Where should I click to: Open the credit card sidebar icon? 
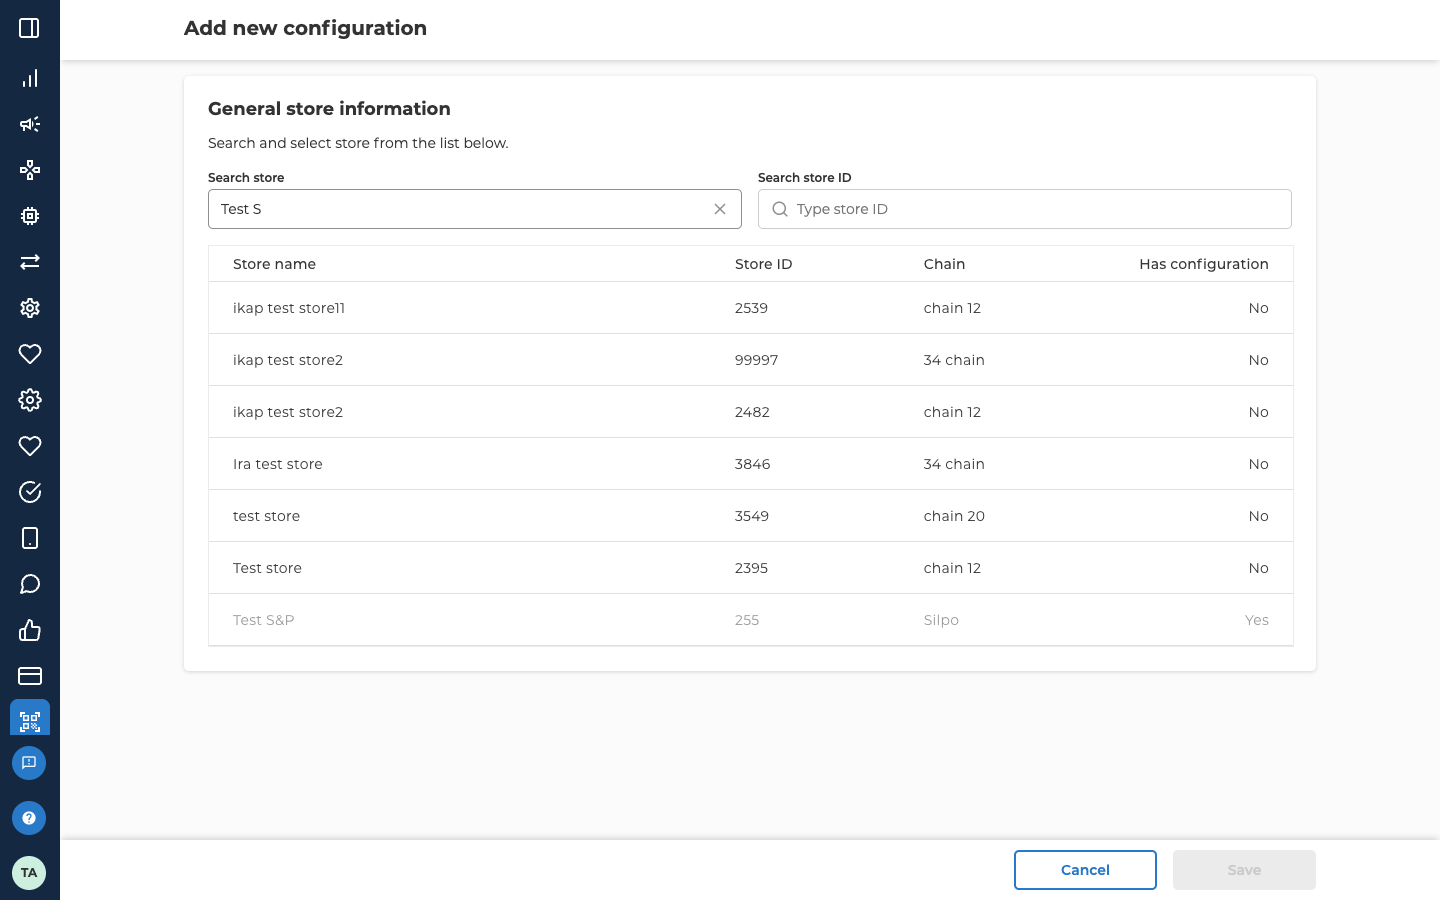click(x=29, y=676)
